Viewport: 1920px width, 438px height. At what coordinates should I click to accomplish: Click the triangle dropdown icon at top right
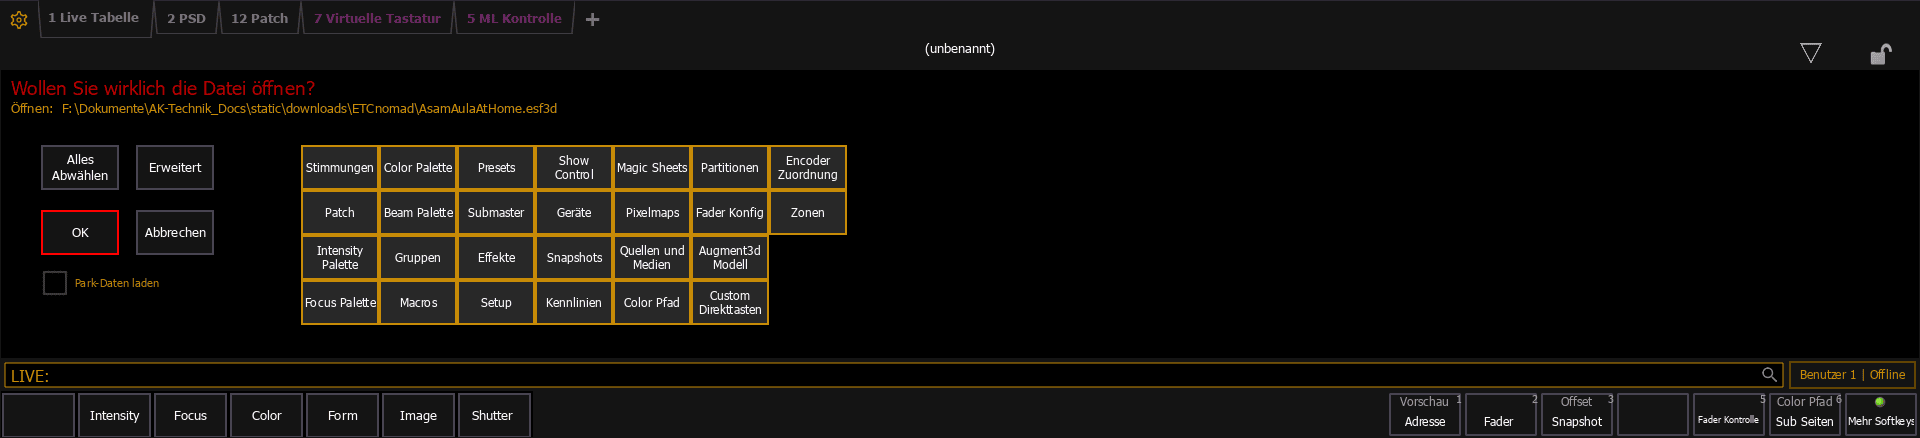tap(1810, 53)
